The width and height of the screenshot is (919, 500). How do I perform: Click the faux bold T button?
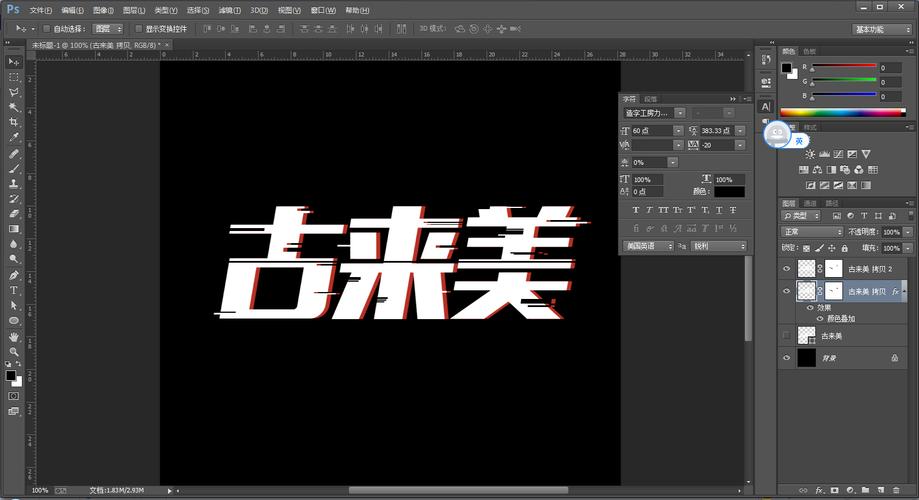635,210
